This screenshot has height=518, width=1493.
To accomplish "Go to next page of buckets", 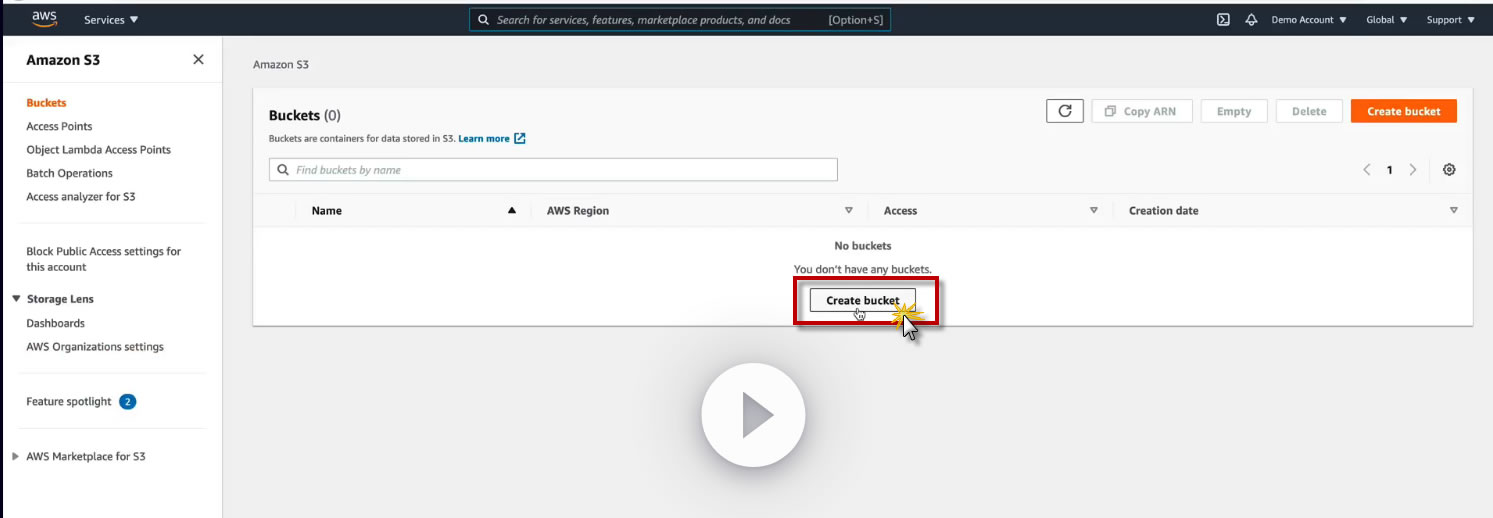I will (1413, 170).
